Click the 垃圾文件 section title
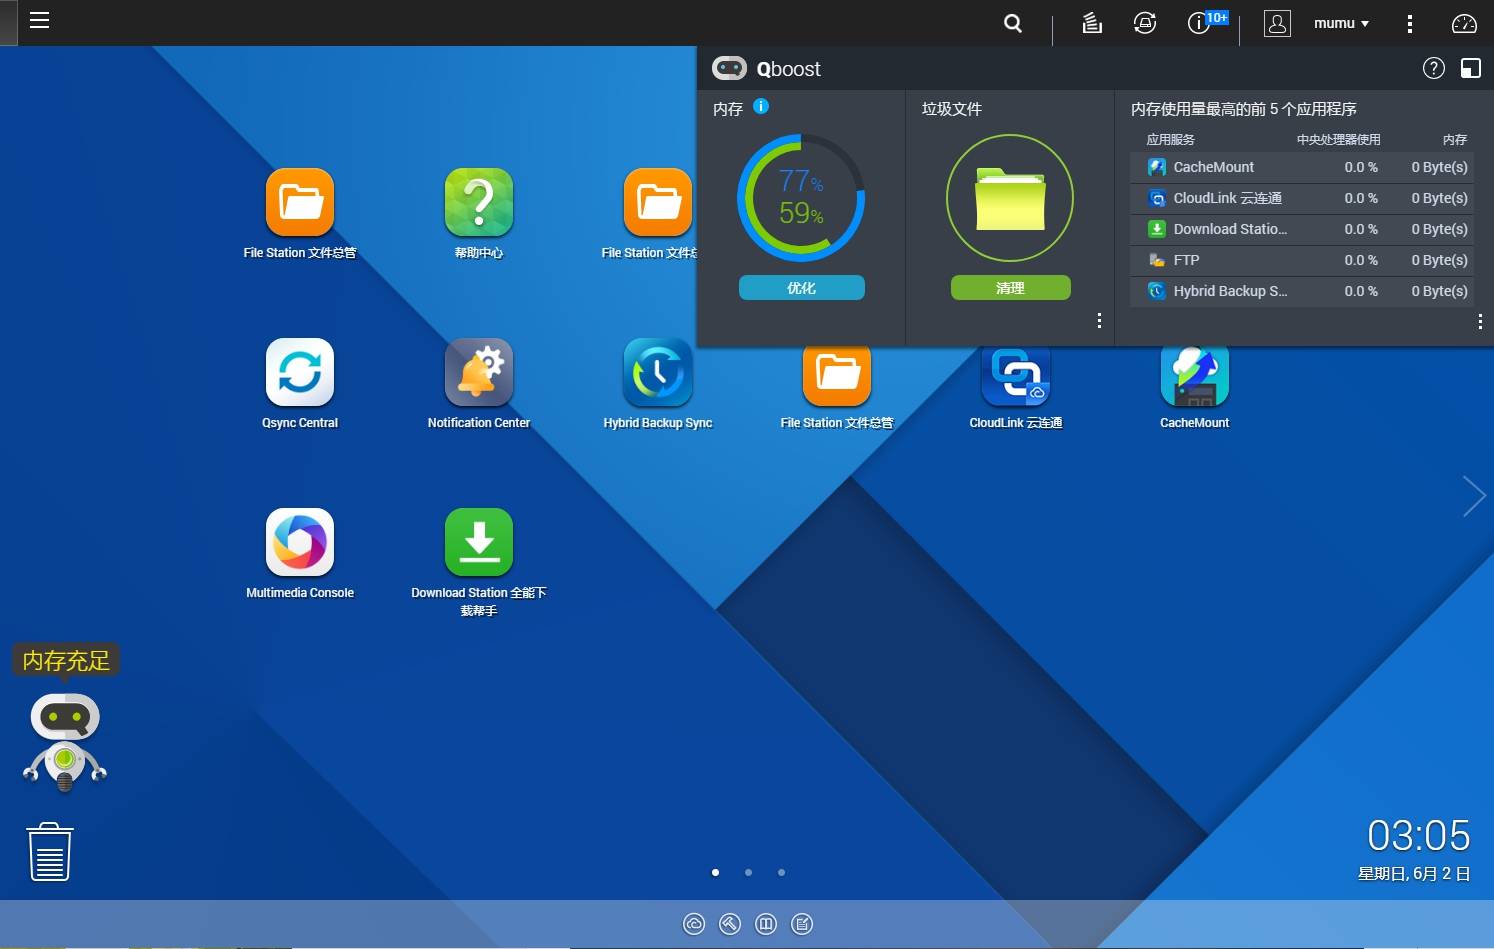The image size is (1494, 949). (951, 108)
